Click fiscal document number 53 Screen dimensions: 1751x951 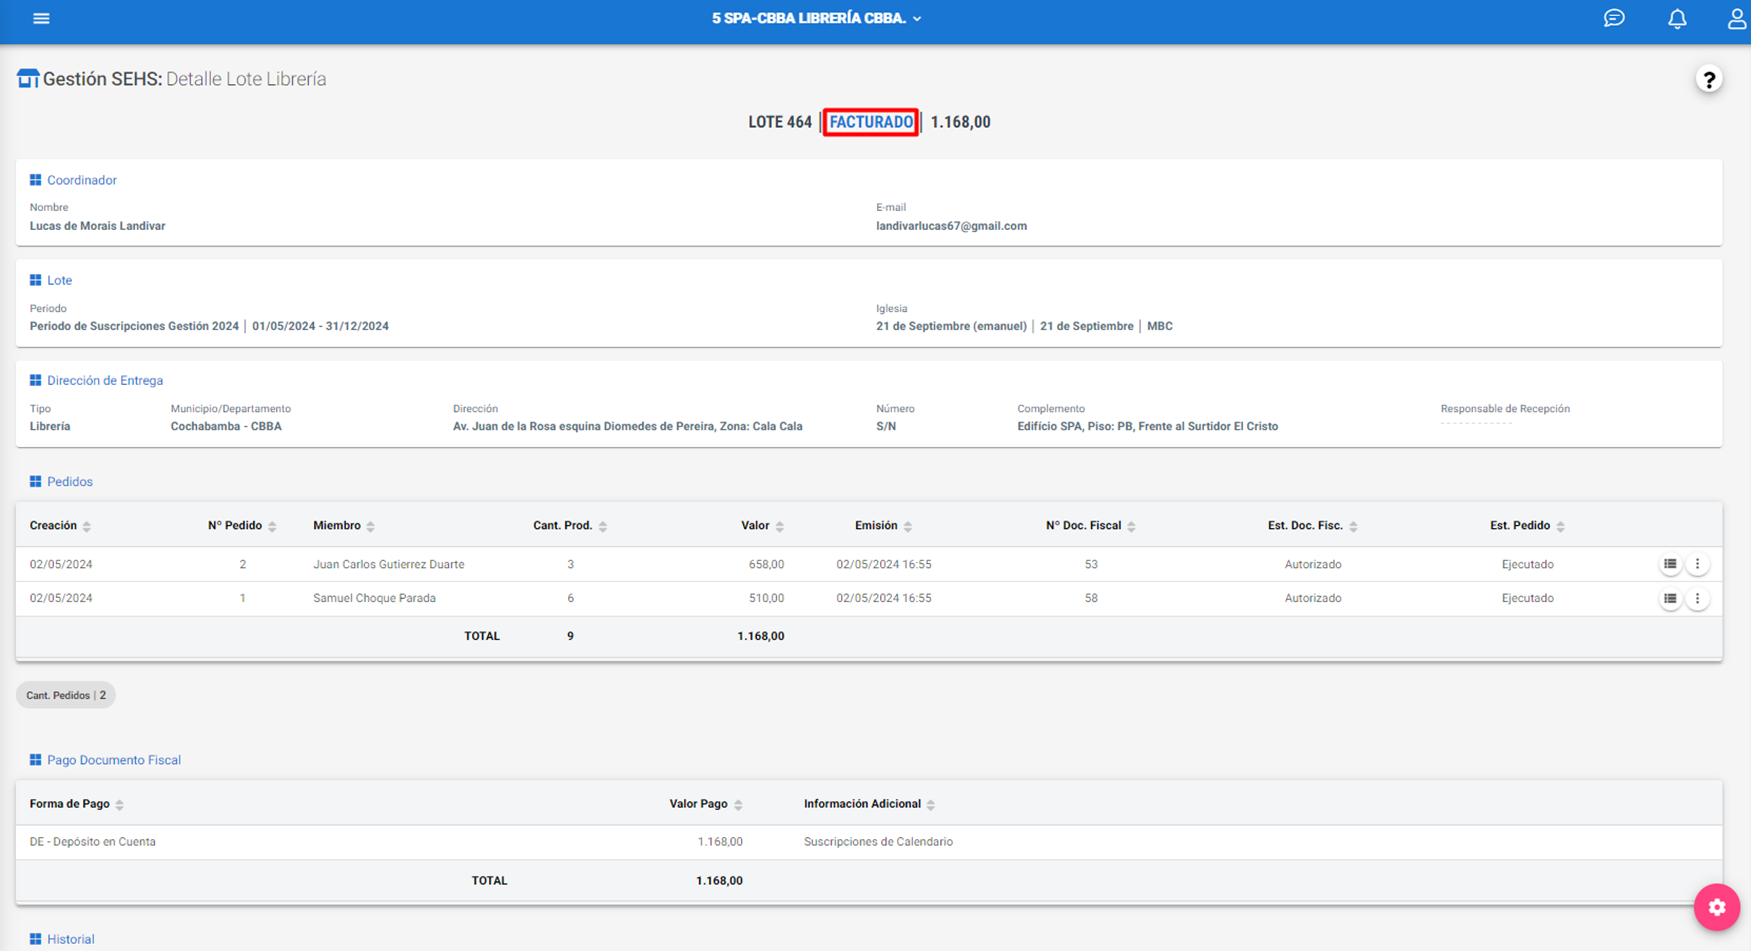pos(1091,564)
